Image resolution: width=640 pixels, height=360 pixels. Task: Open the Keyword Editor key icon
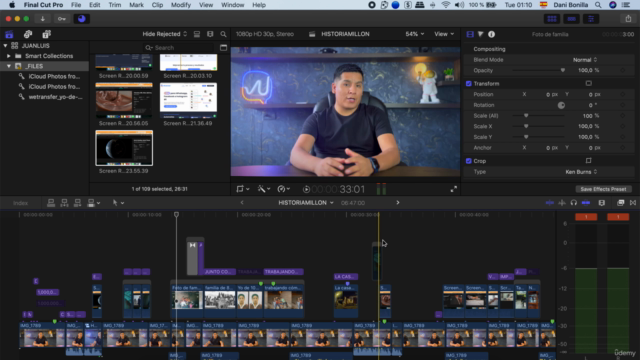click(62, 19)
